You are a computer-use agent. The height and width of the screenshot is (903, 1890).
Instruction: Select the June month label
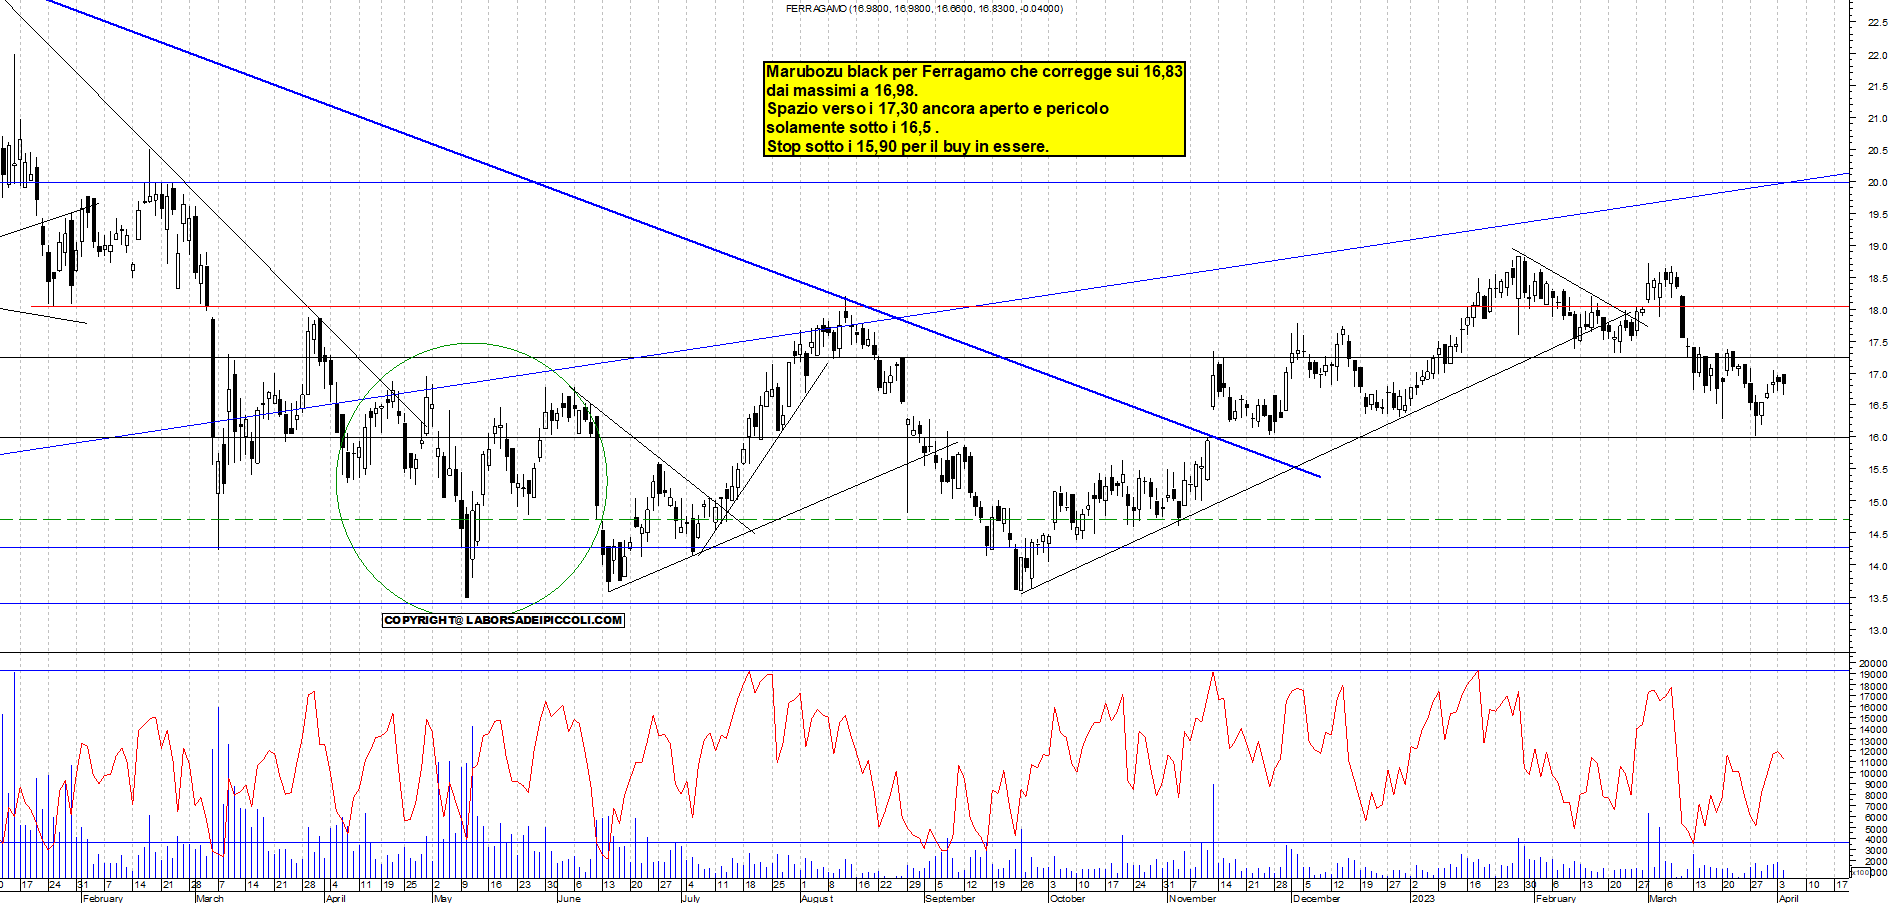click(x=569, y=898)
